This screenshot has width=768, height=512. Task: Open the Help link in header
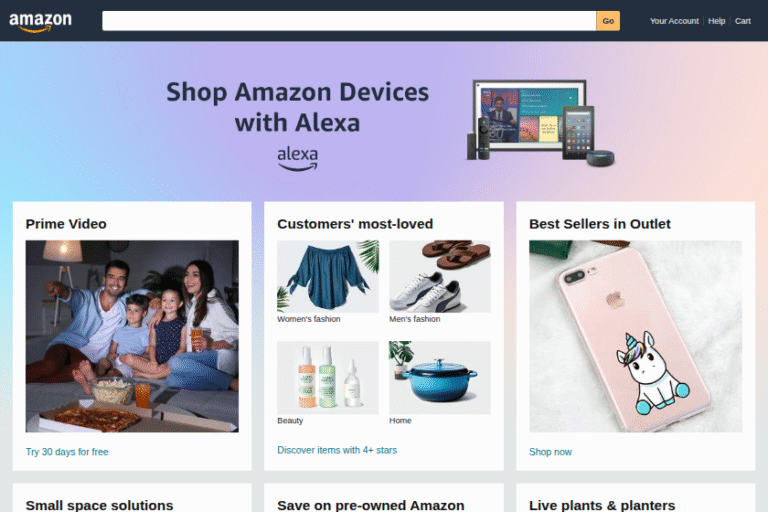pyautogui.click(x=716, y=21)
